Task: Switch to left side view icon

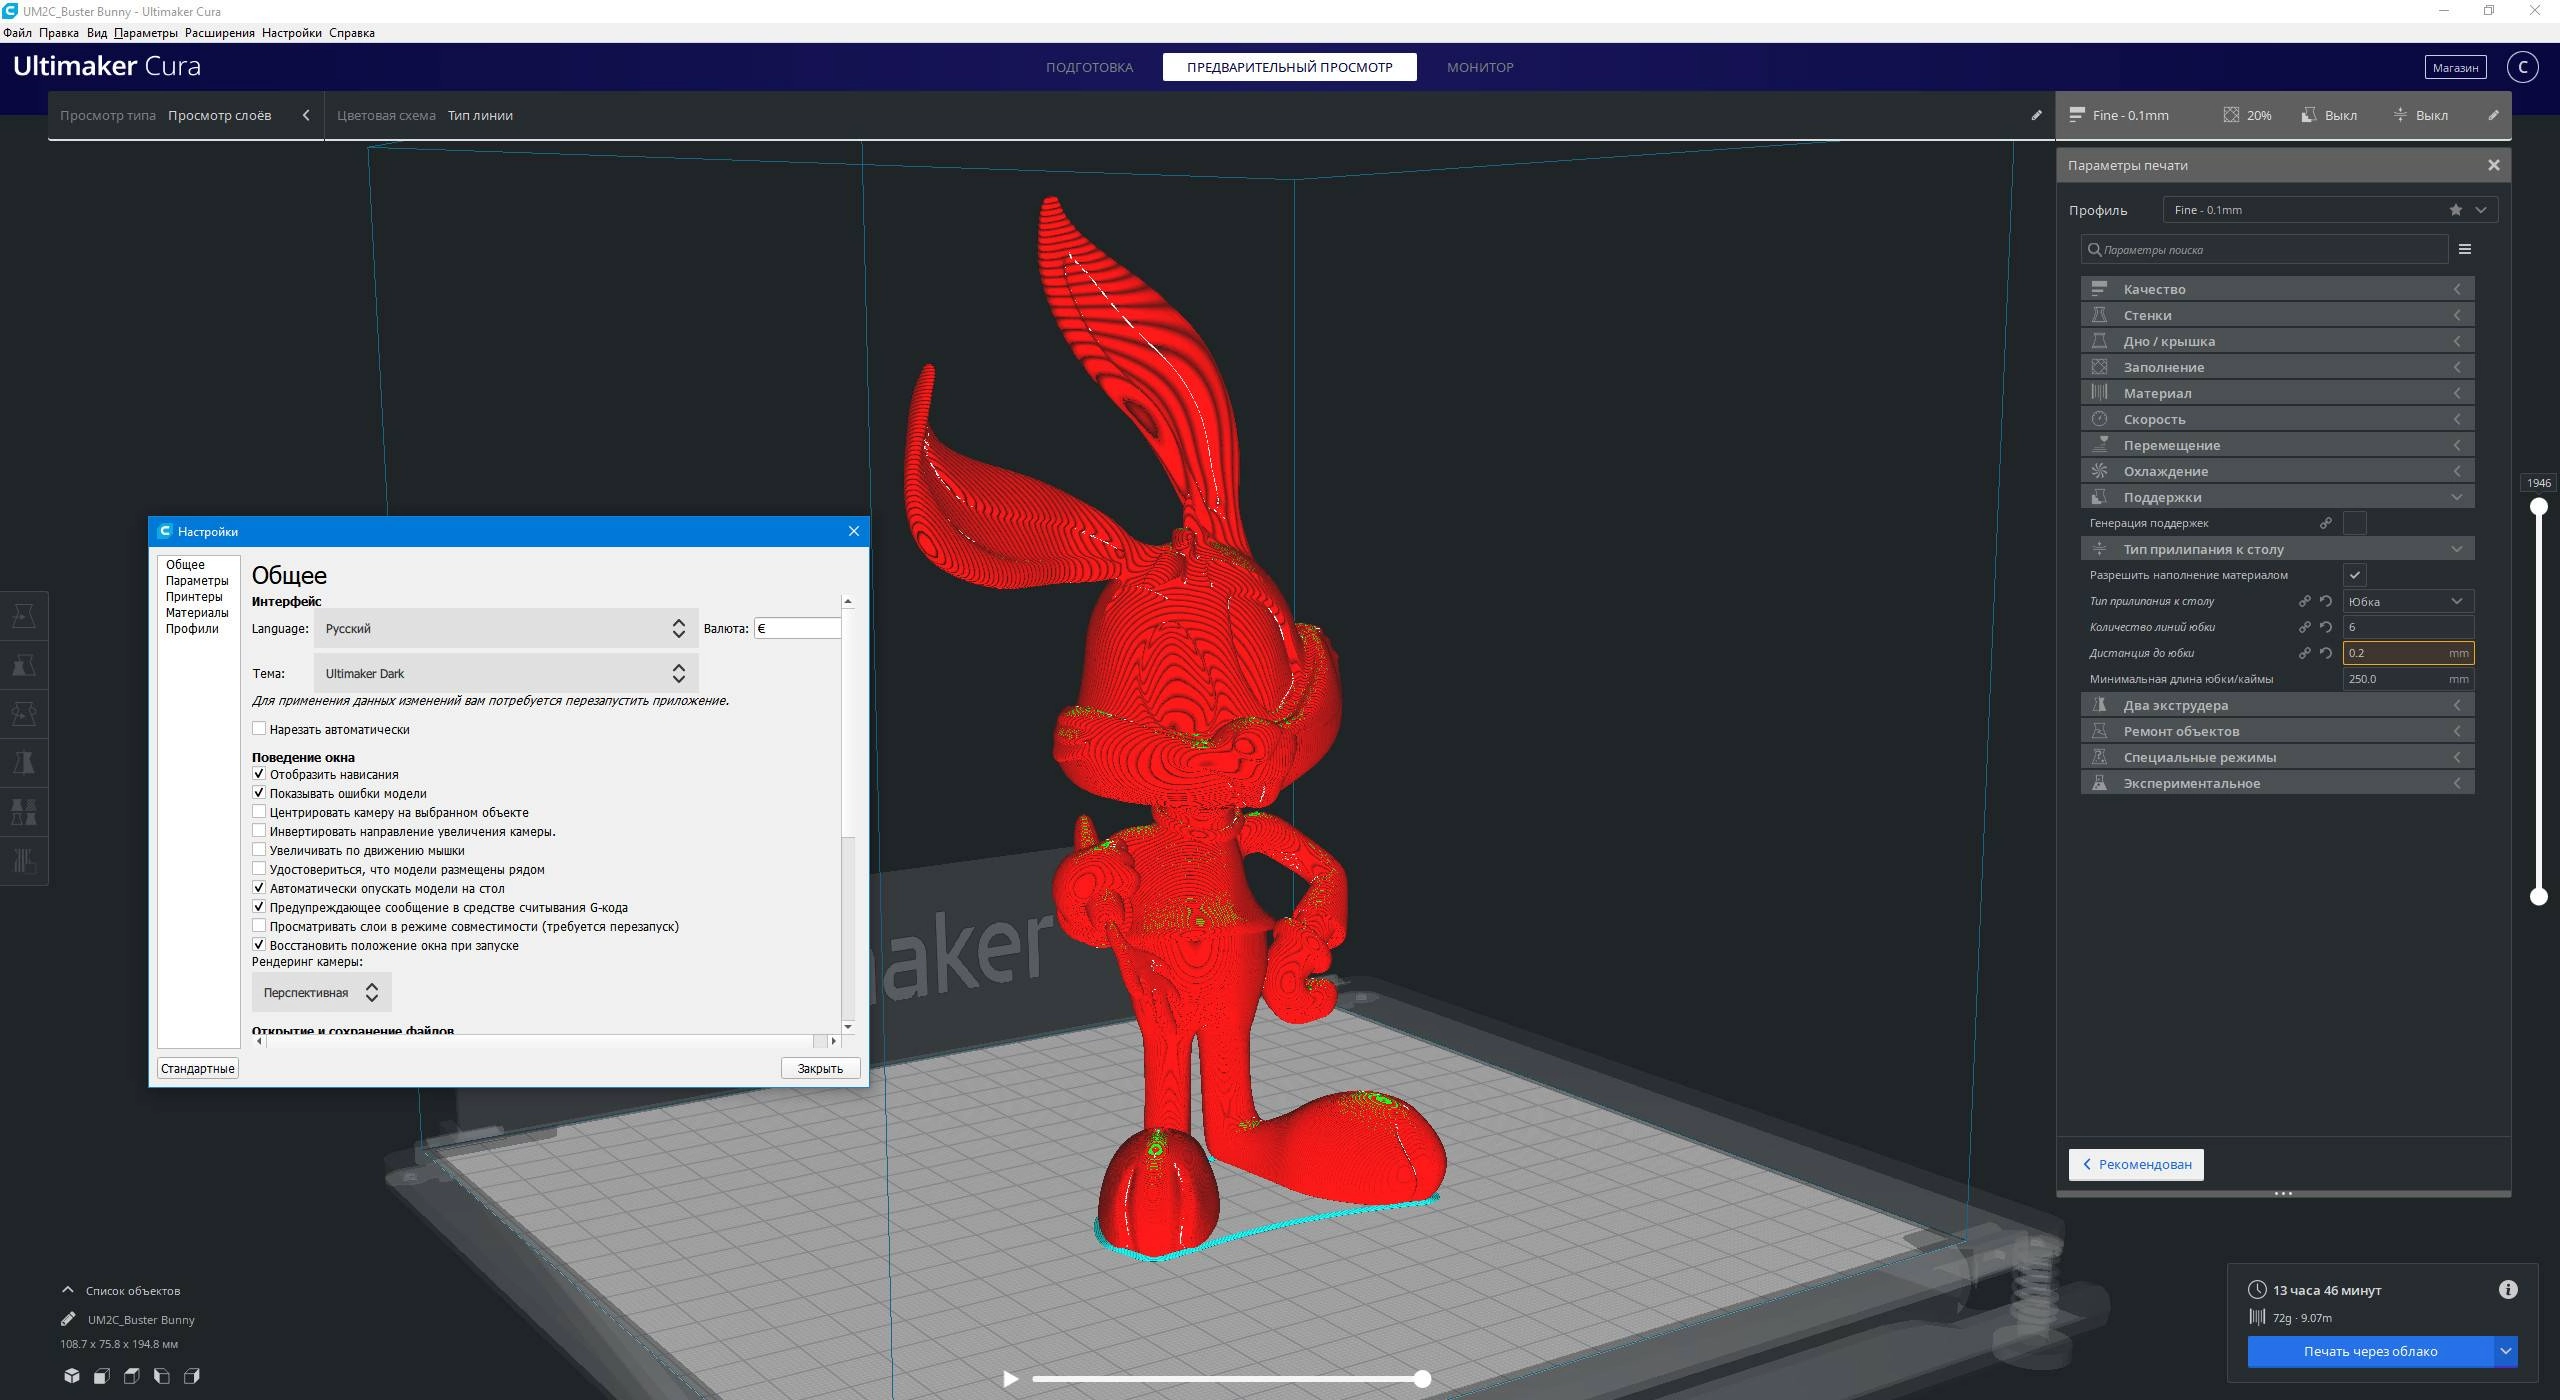Action: (x=161, y=1376)
